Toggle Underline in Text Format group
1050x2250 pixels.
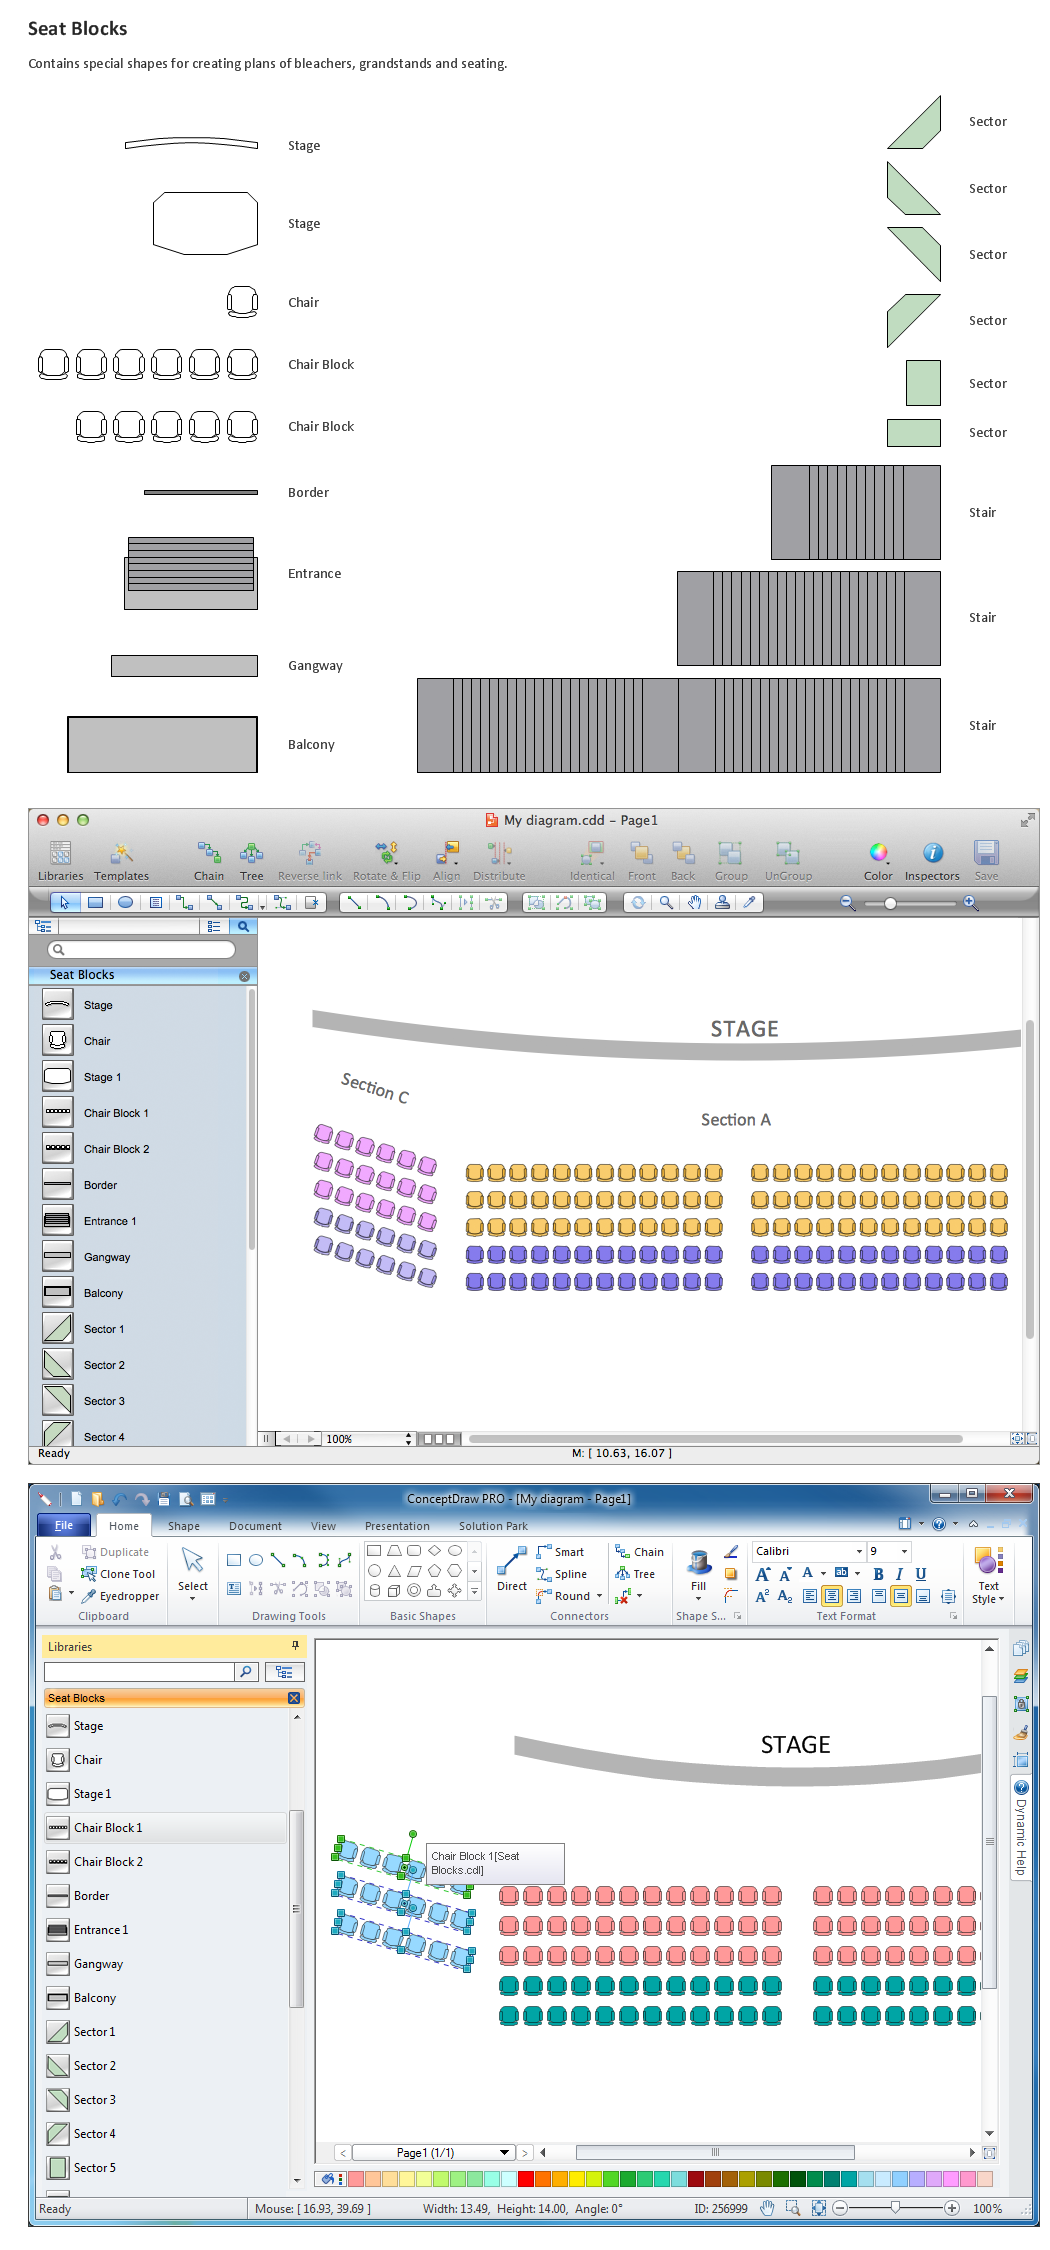point(921,1574)
